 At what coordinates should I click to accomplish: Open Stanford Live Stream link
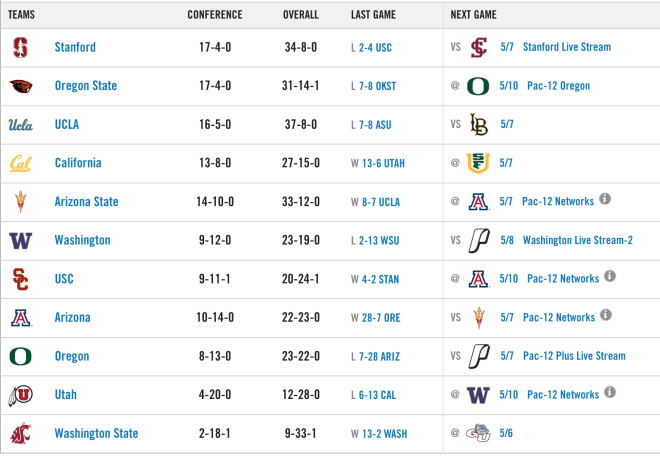pyautogui.click(x=567, y=47)
